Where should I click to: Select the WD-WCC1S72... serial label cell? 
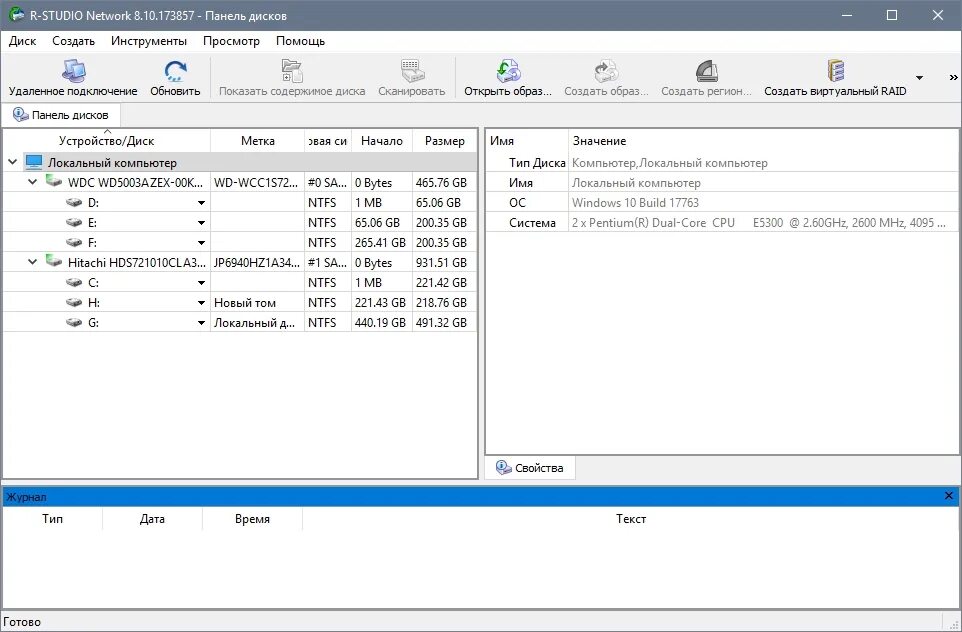pos(258,182)
